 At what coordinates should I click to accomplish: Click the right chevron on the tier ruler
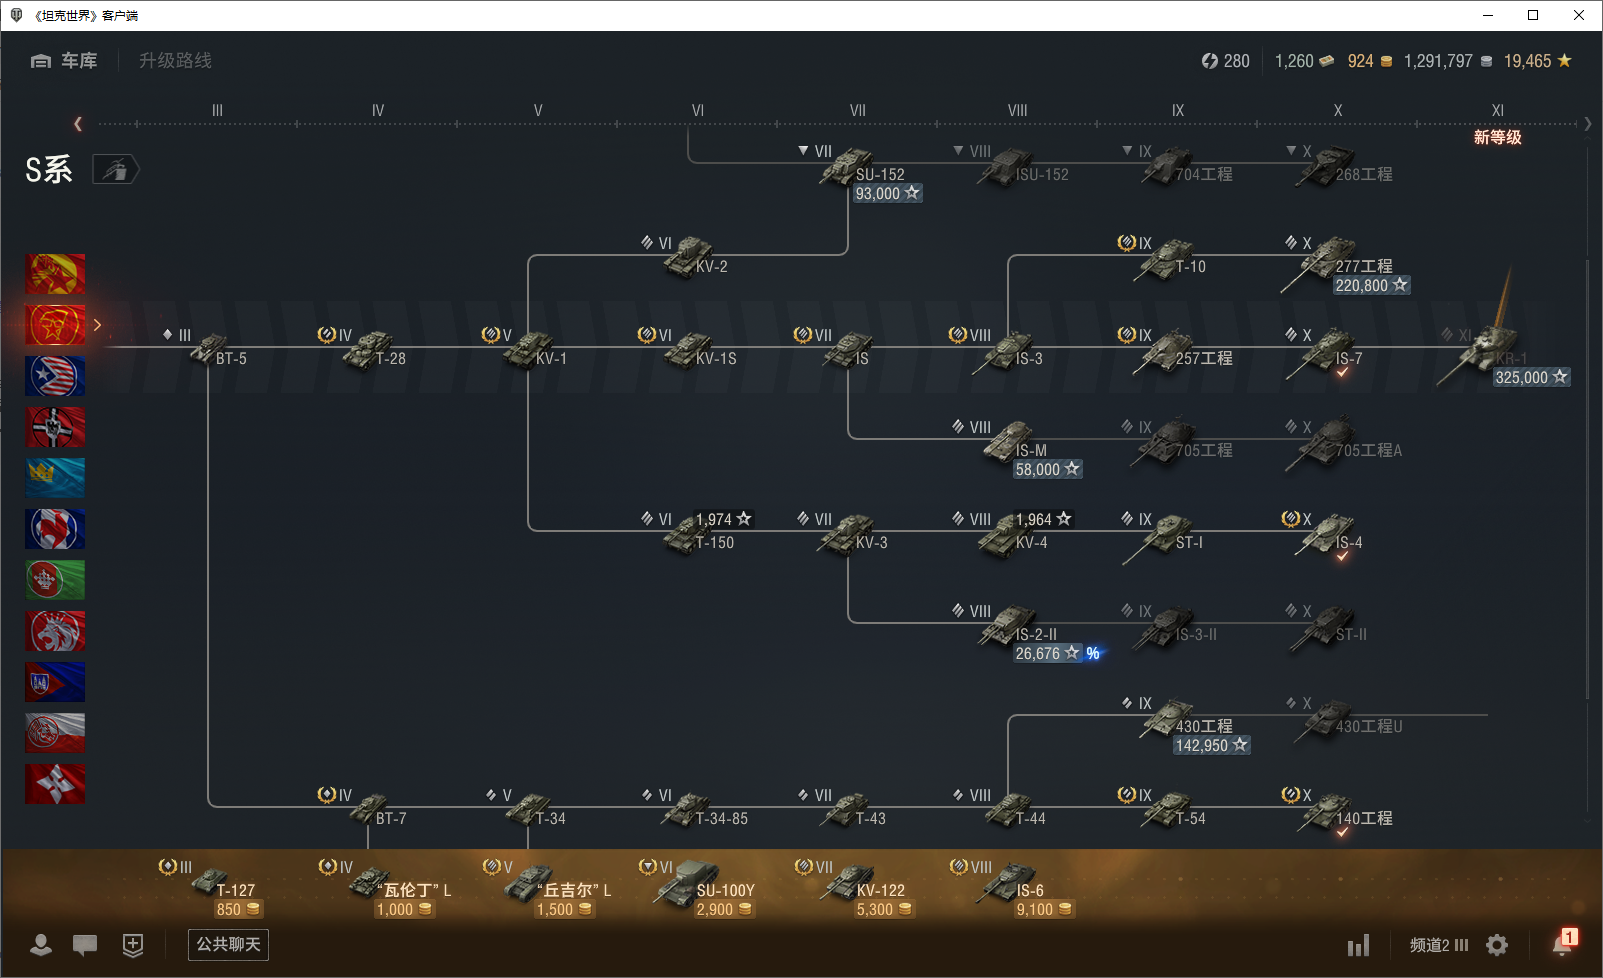click(x=1588, y=124)
